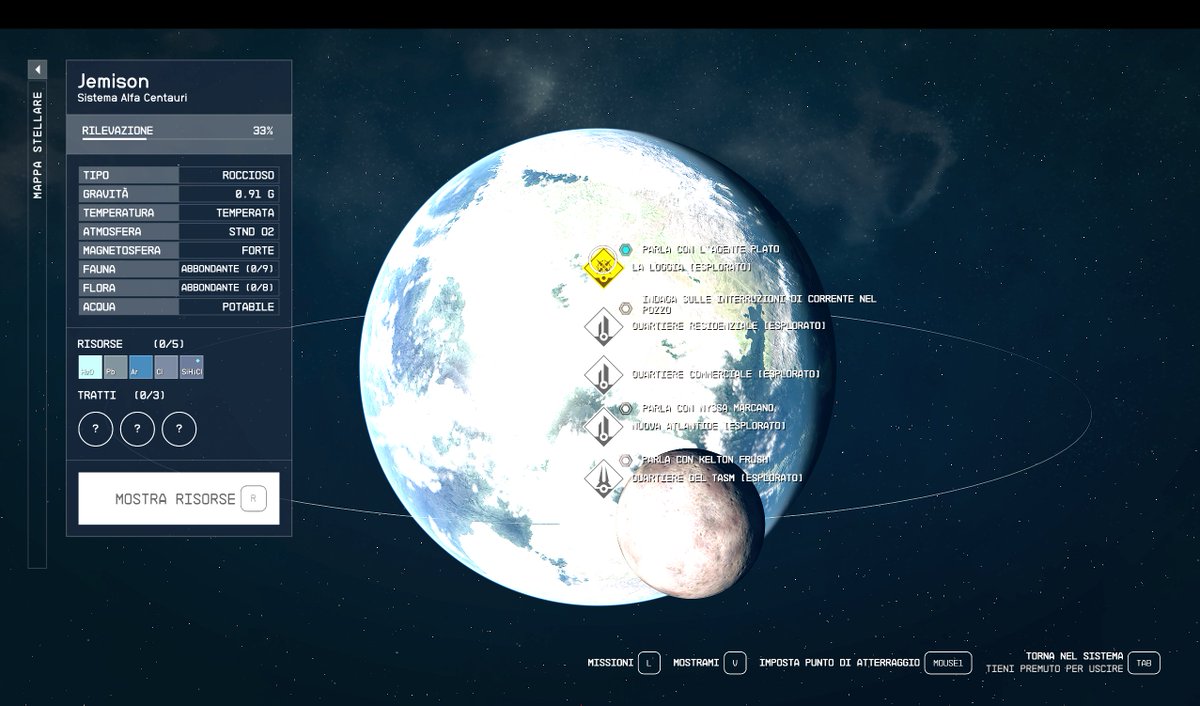Select mission text 'Indaga sulle interruzioni di corrente nel pozzo'
This screenshot has height=706, width=1200.
tap(759, 304)
